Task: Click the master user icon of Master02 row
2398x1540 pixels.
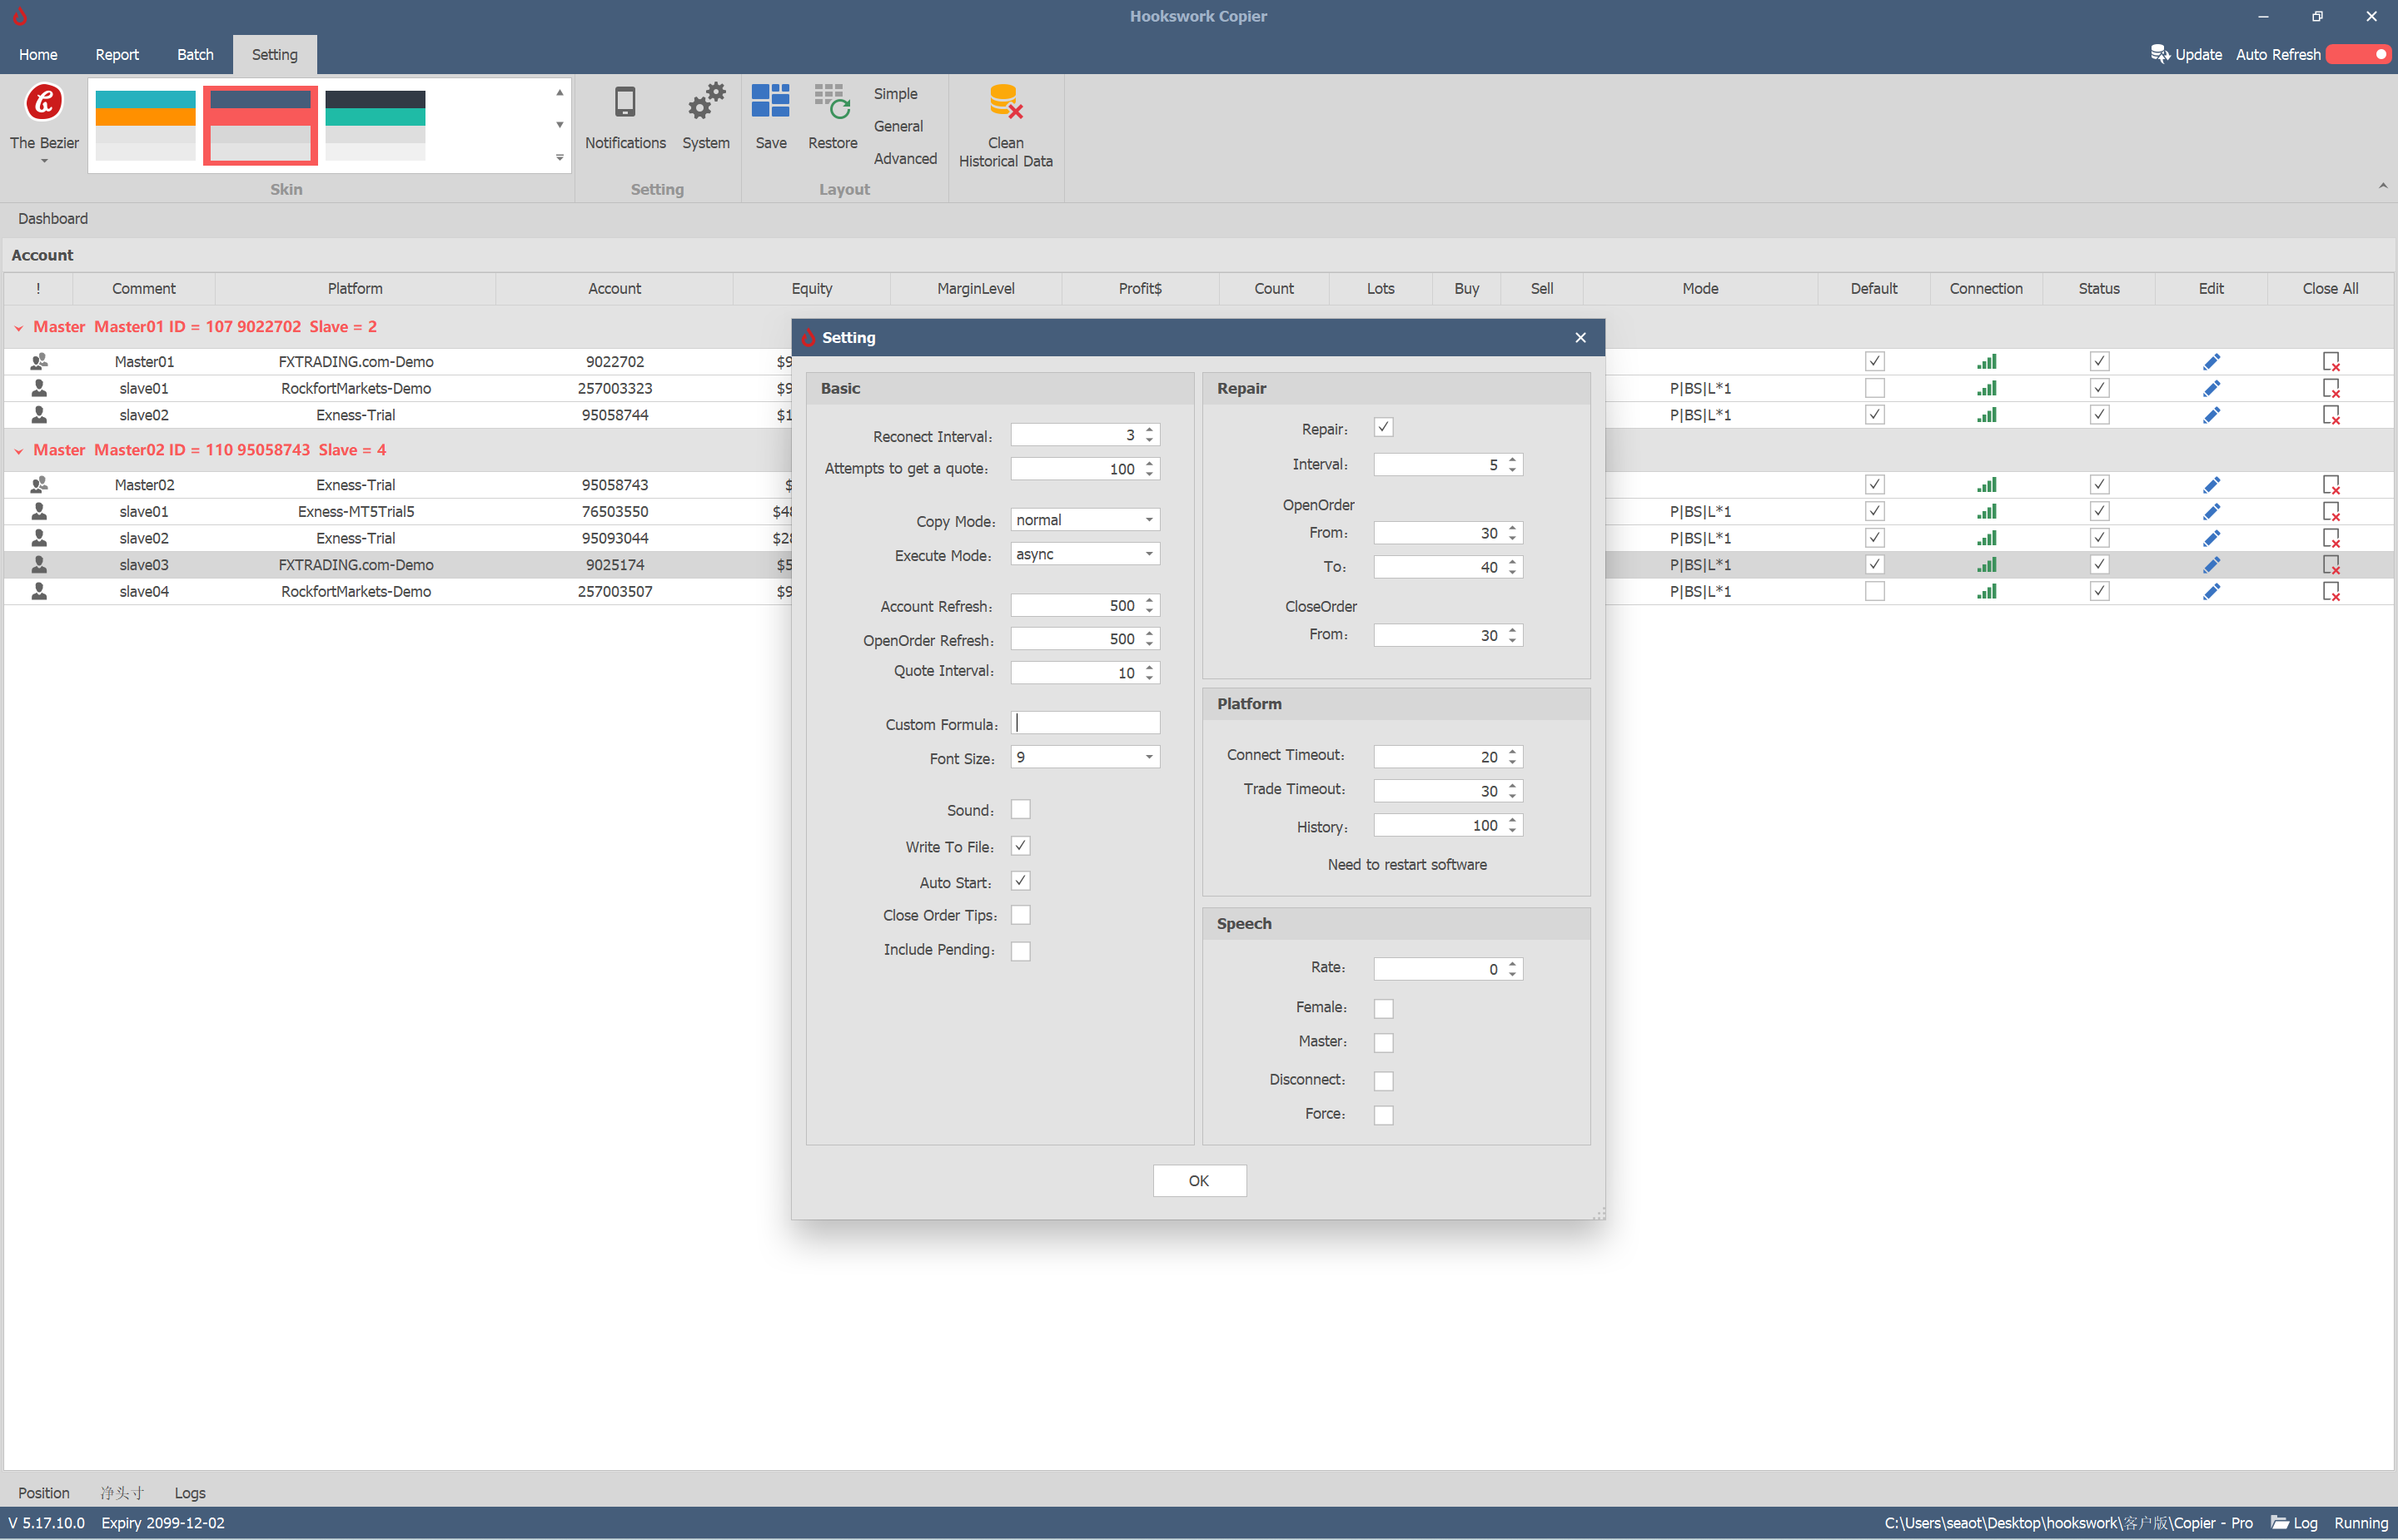Action: (39, 485)
